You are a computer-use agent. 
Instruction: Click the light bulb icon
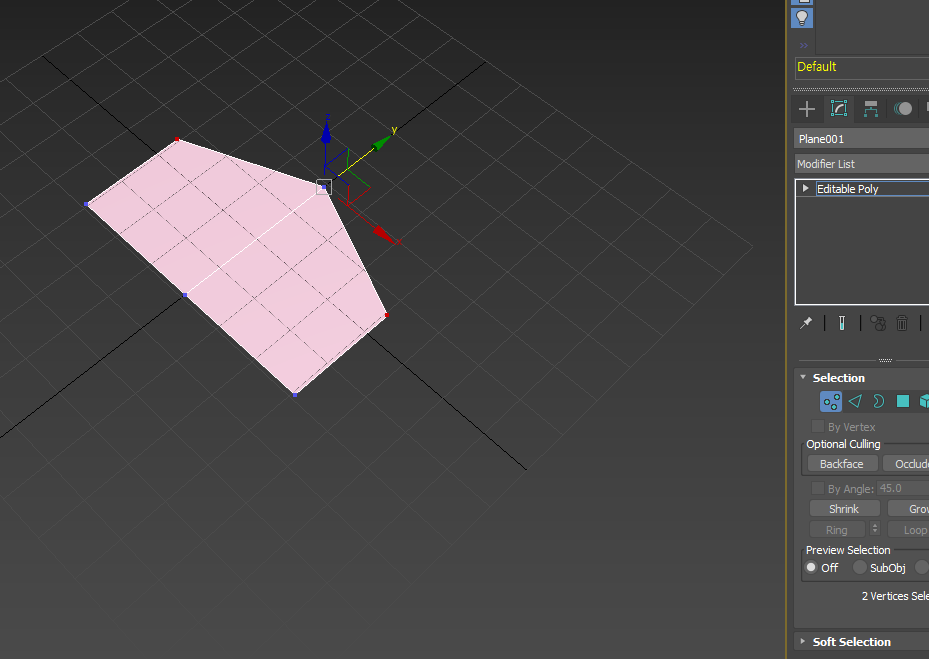pyautogui.click(x=802, y=18)
